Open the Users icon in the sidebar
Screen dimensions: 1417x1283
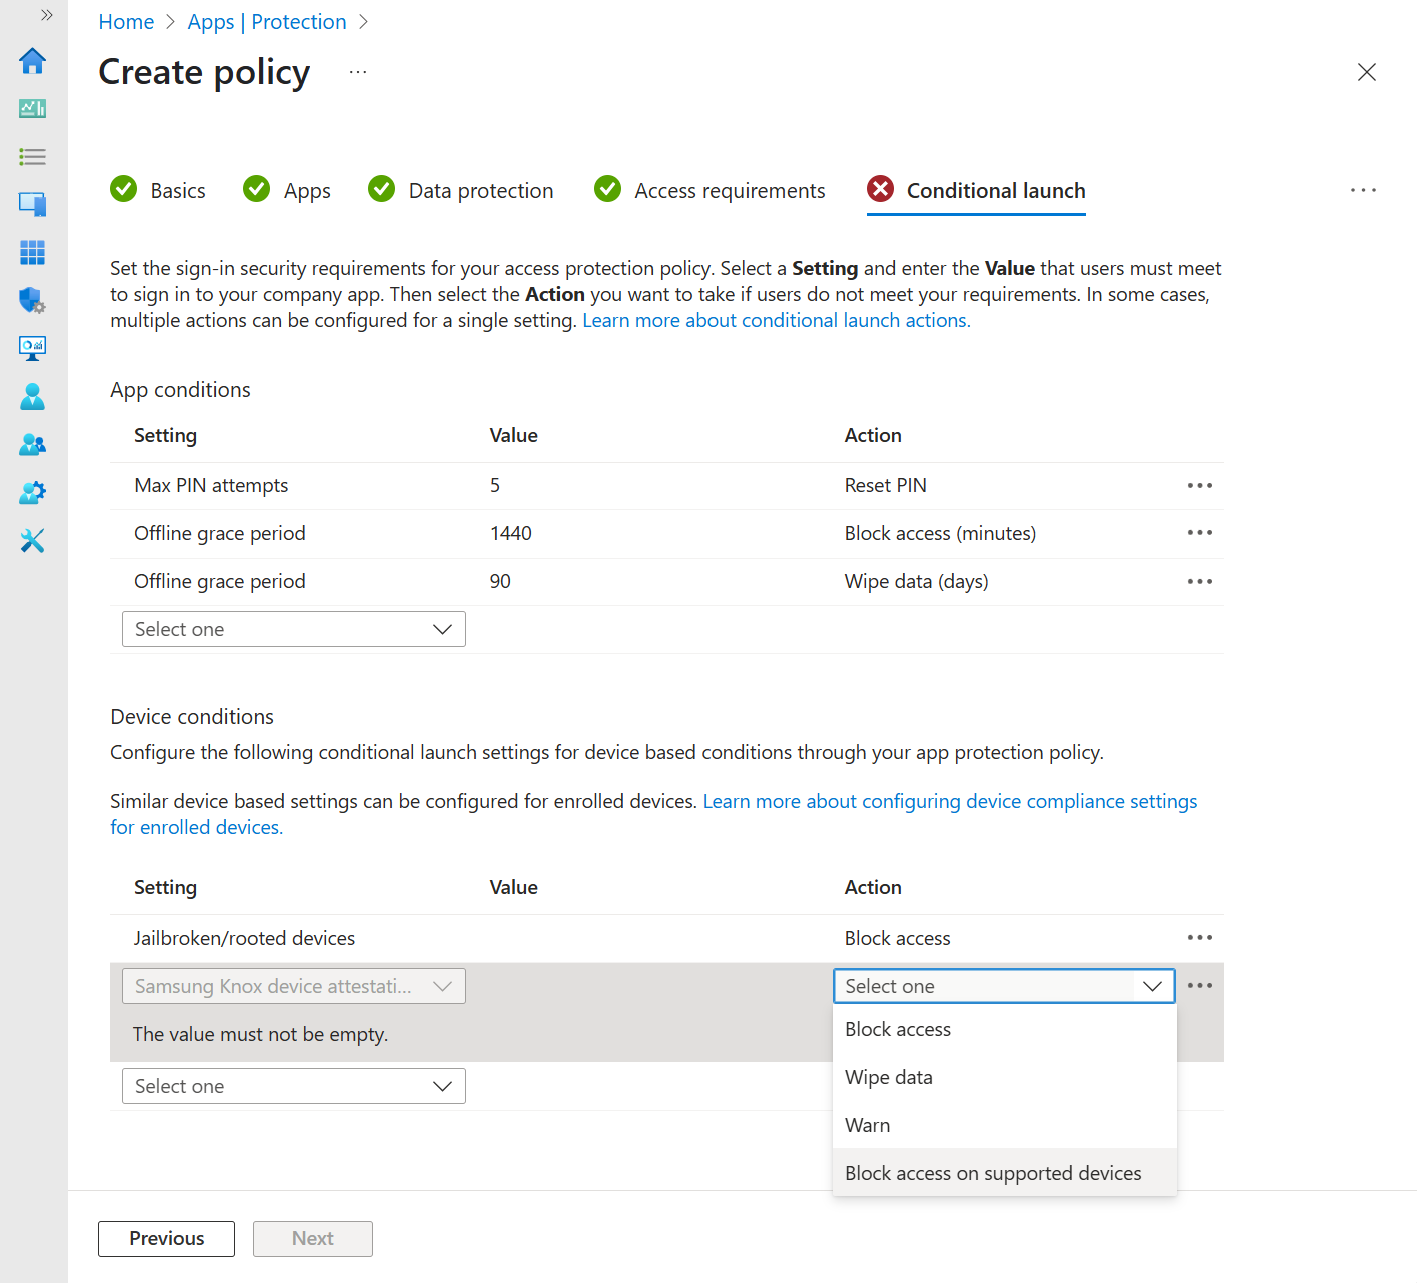pyautogui.click(x=33, y=396)
